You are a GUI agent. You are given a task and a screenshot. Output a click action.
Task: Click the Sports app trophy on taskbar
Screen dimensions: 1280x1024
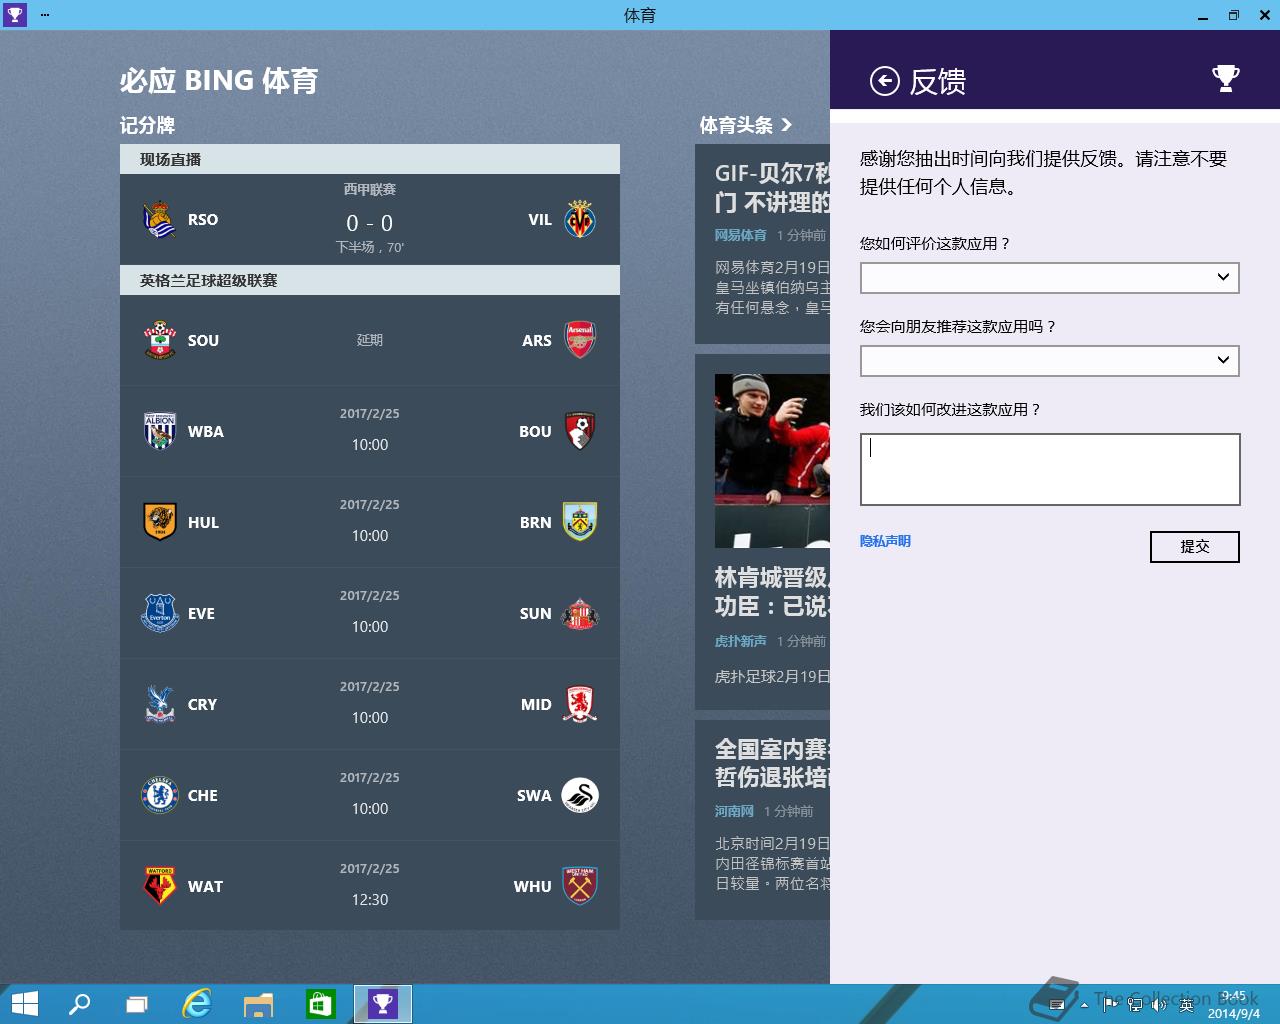pyautogui.click(x=383, y=1004)
